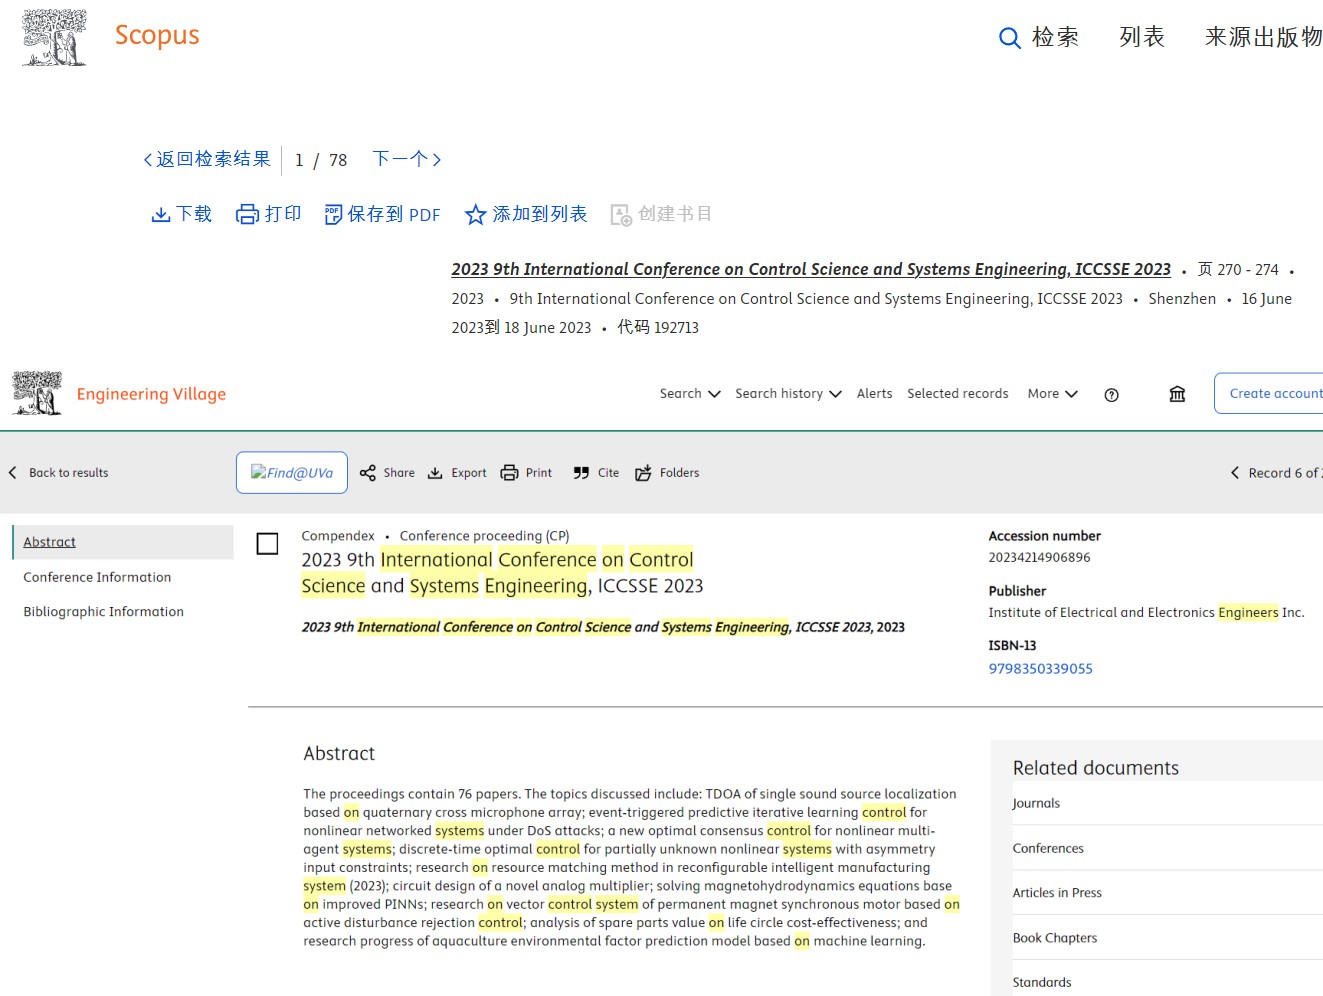Click the Scopus search magnifier icon
The image size is (1323, 996).
(1010, 38)
